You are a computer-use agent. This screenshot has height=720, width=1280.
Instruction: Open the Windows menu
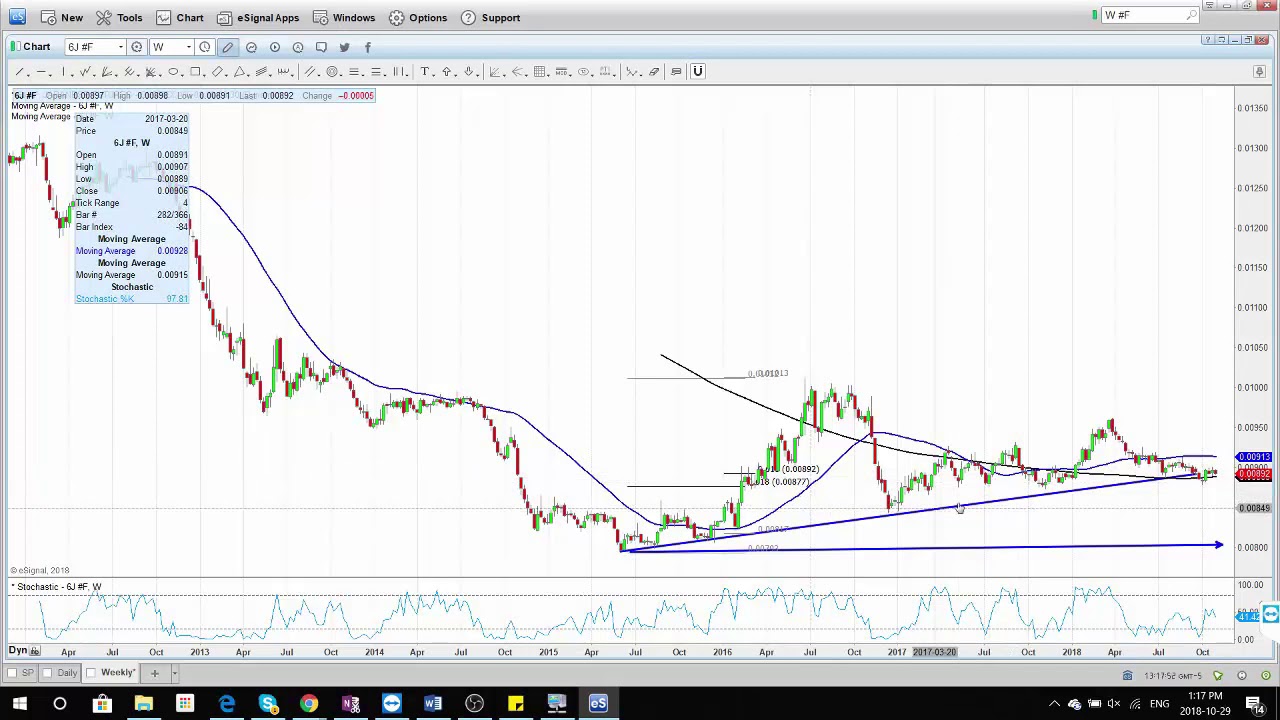343,17
